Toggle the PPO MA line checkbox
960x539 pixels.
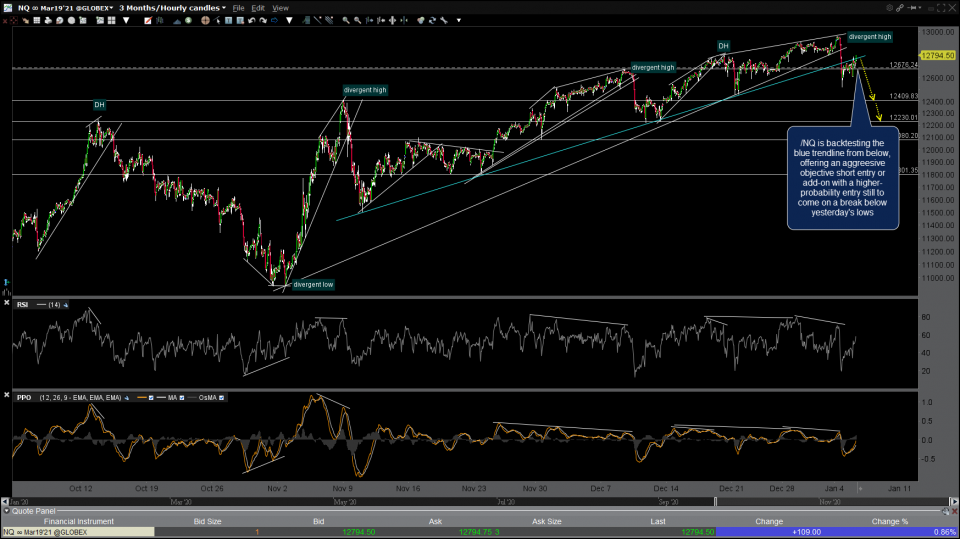pyautogui.click(x=182, y=398)
